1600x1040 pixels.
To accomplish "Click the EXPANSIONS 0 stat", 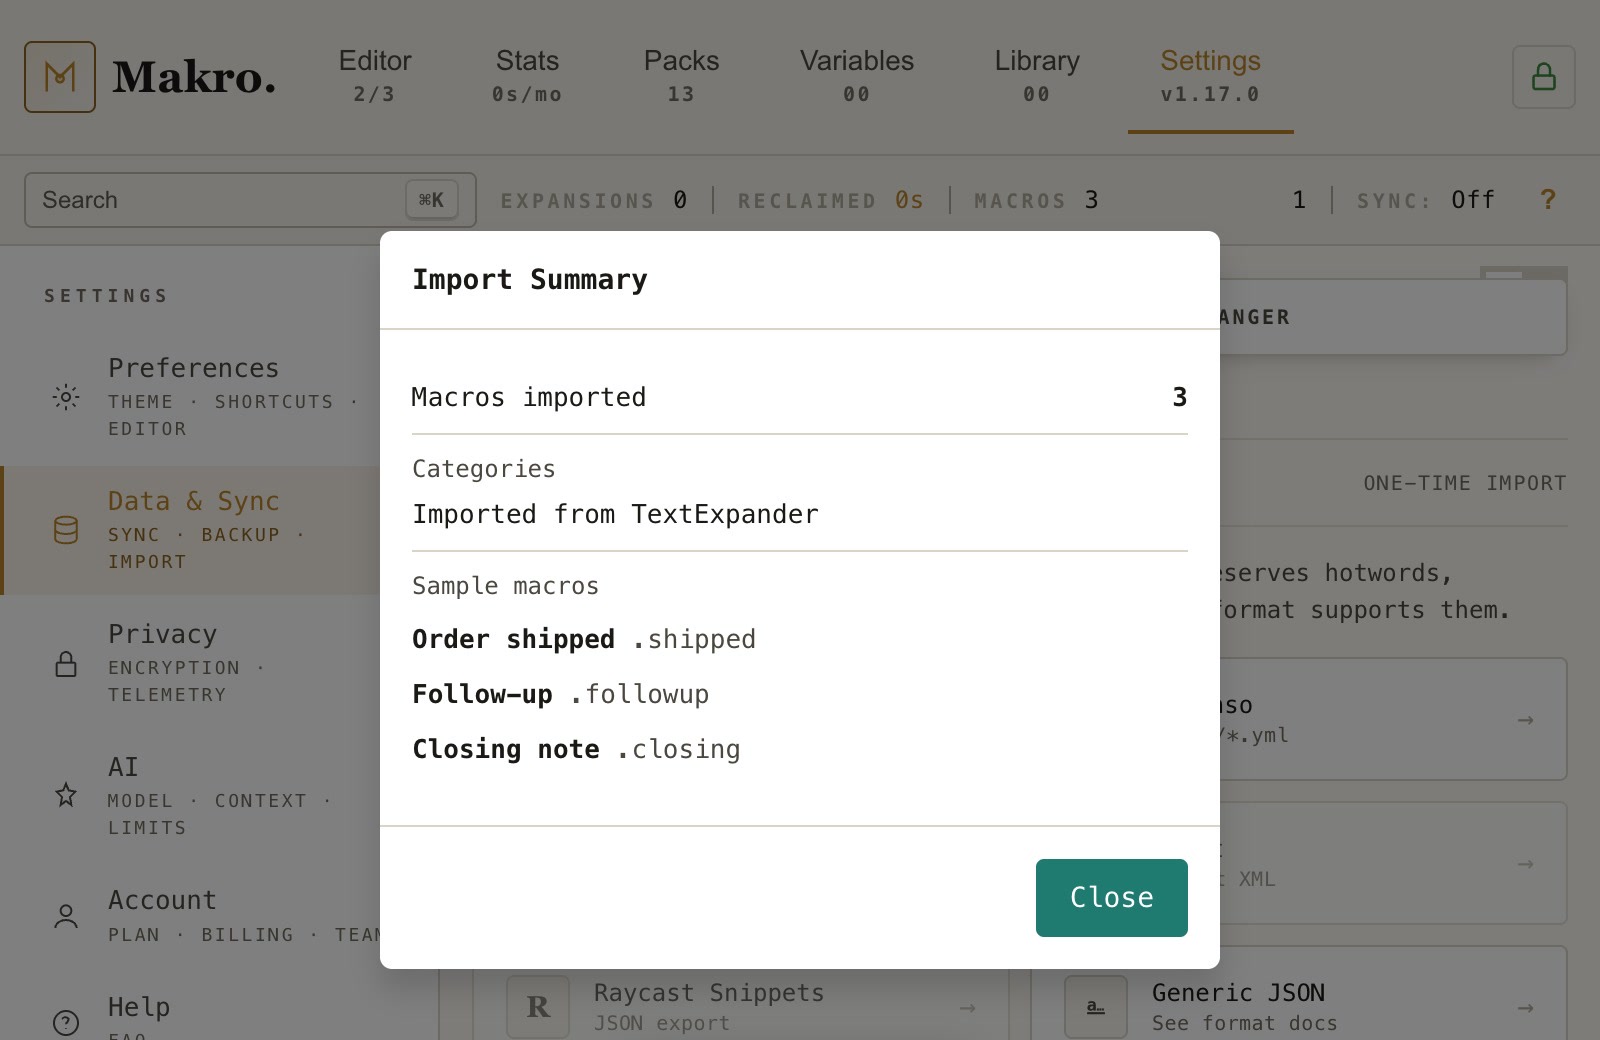I will coord(594,200).
